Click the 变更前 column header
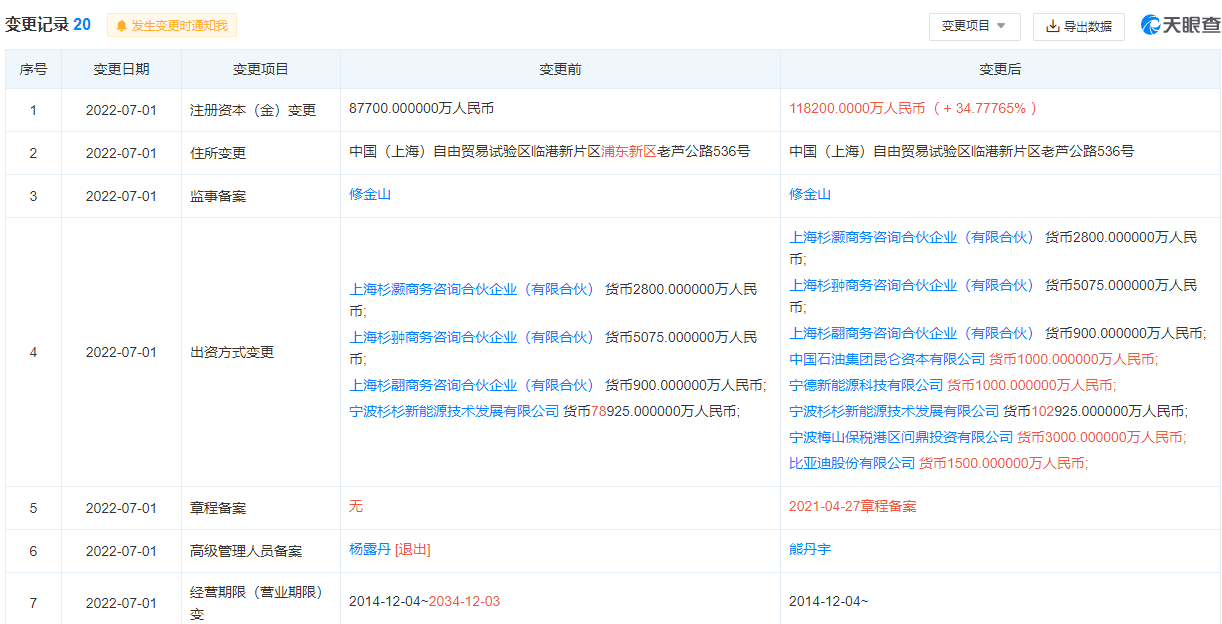This screenshot has width=1222, height=624. tap(560, 69)
